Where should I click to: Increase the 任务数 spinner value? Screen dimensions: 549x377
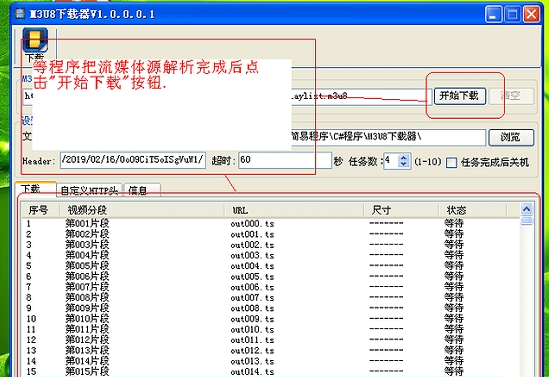point(404,158)
